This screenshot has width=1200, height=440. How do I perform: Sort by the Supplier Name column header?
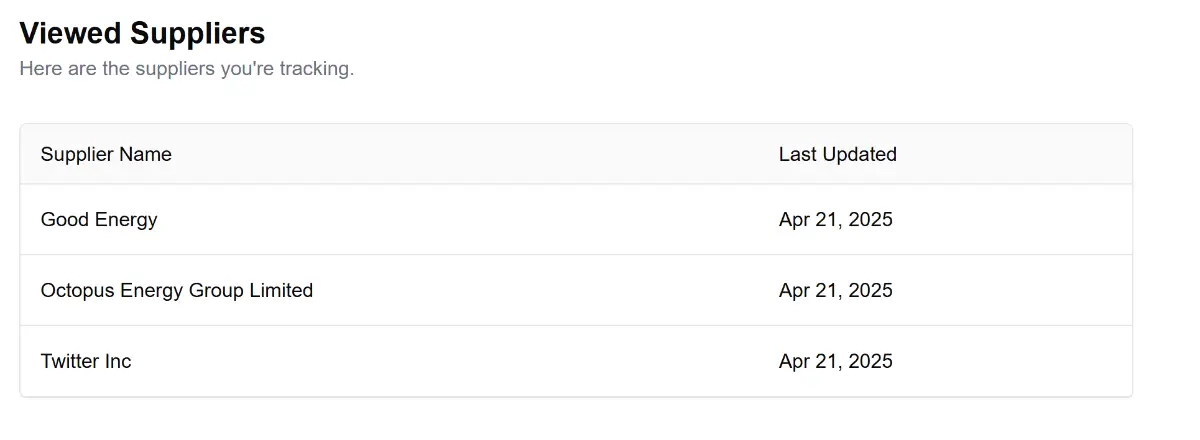tap(106, 154)
